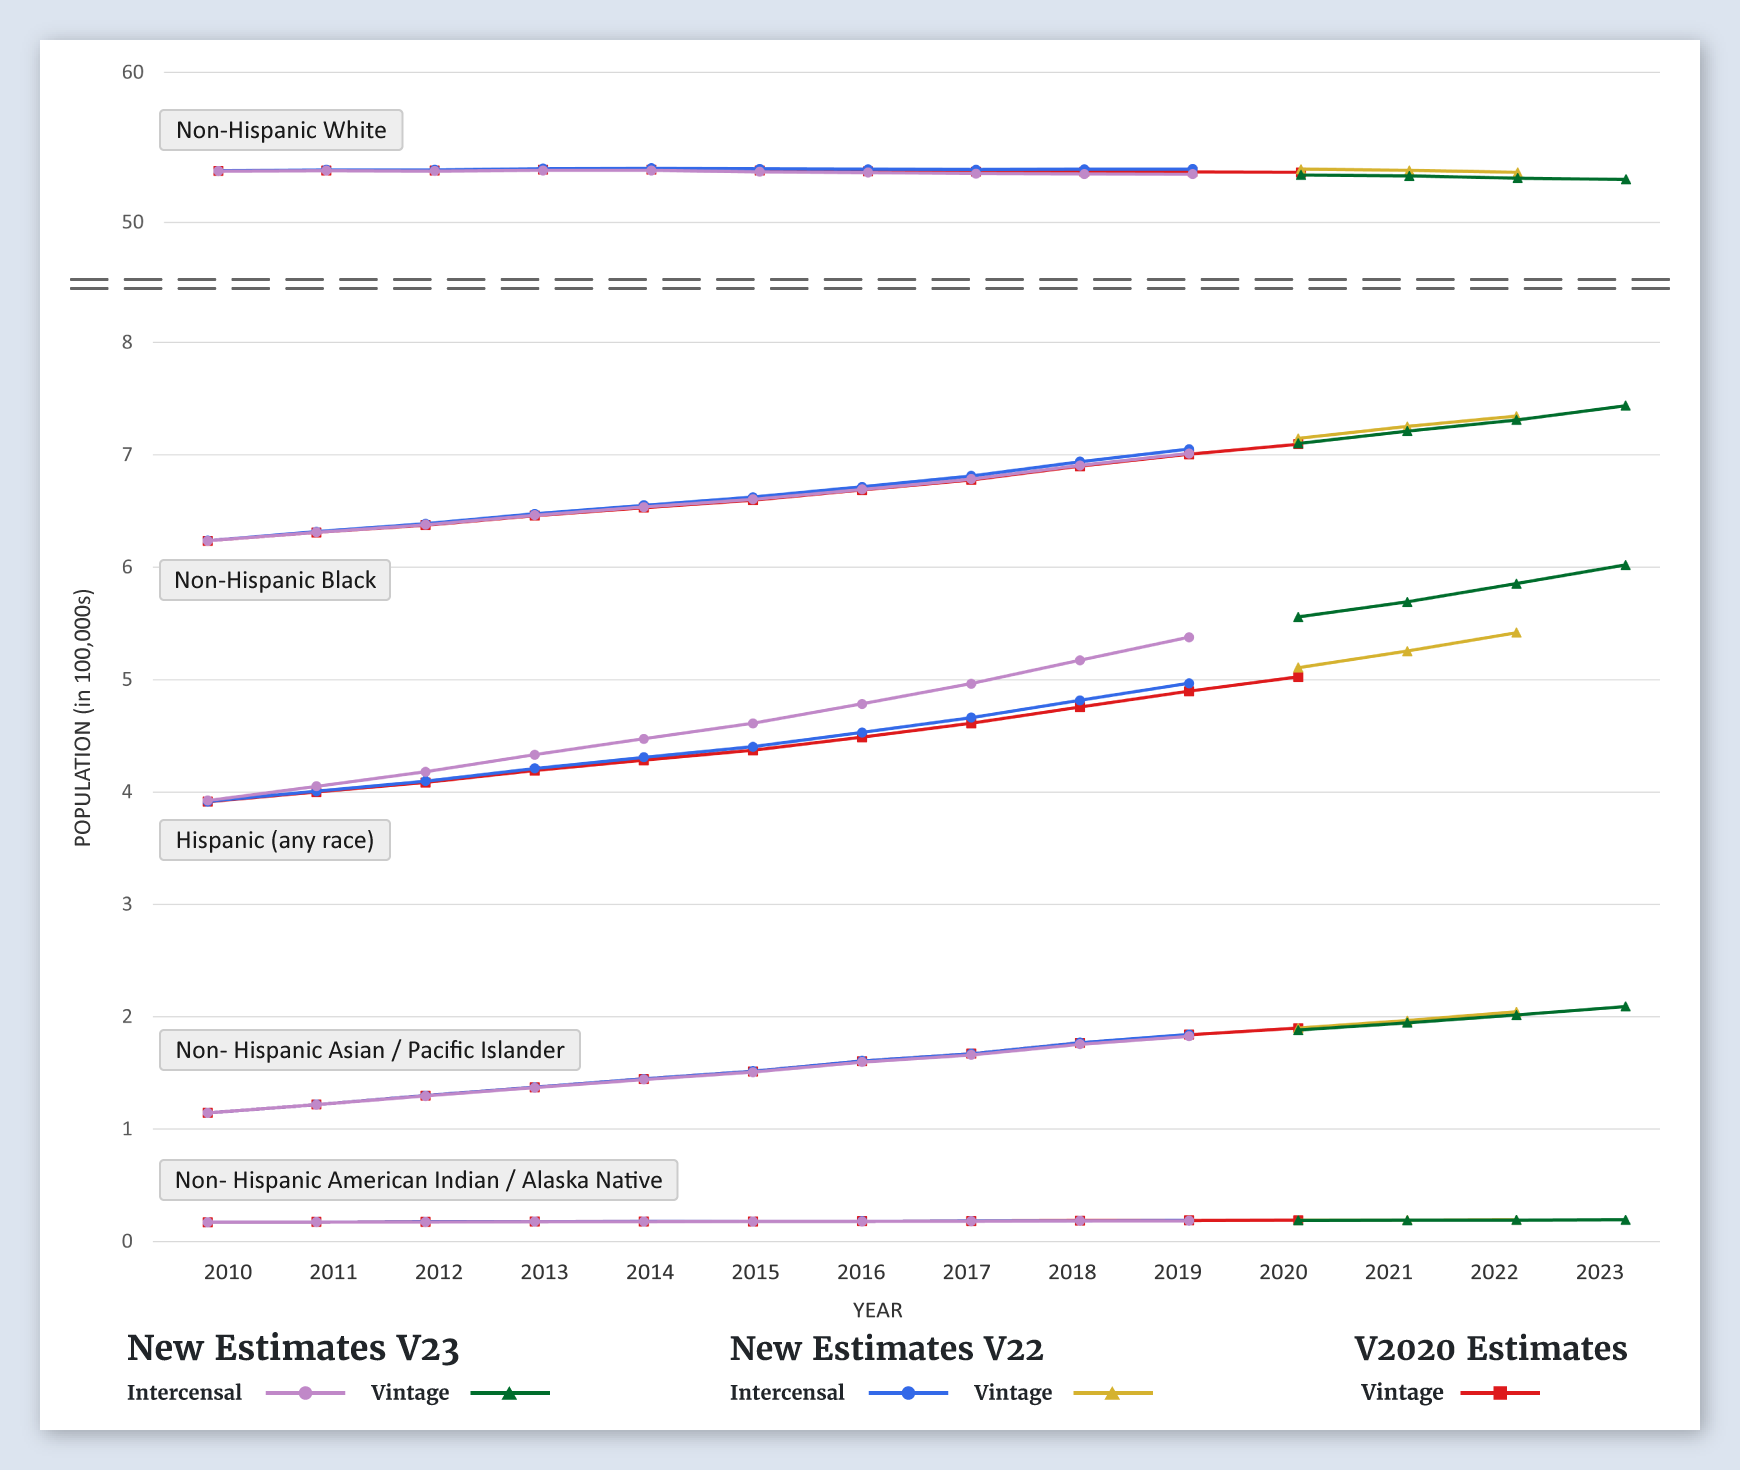This screenshot has width=1740, height=1470.
Task: Click the New Estimates V22 legend heading
Action: click(886, 1348)
